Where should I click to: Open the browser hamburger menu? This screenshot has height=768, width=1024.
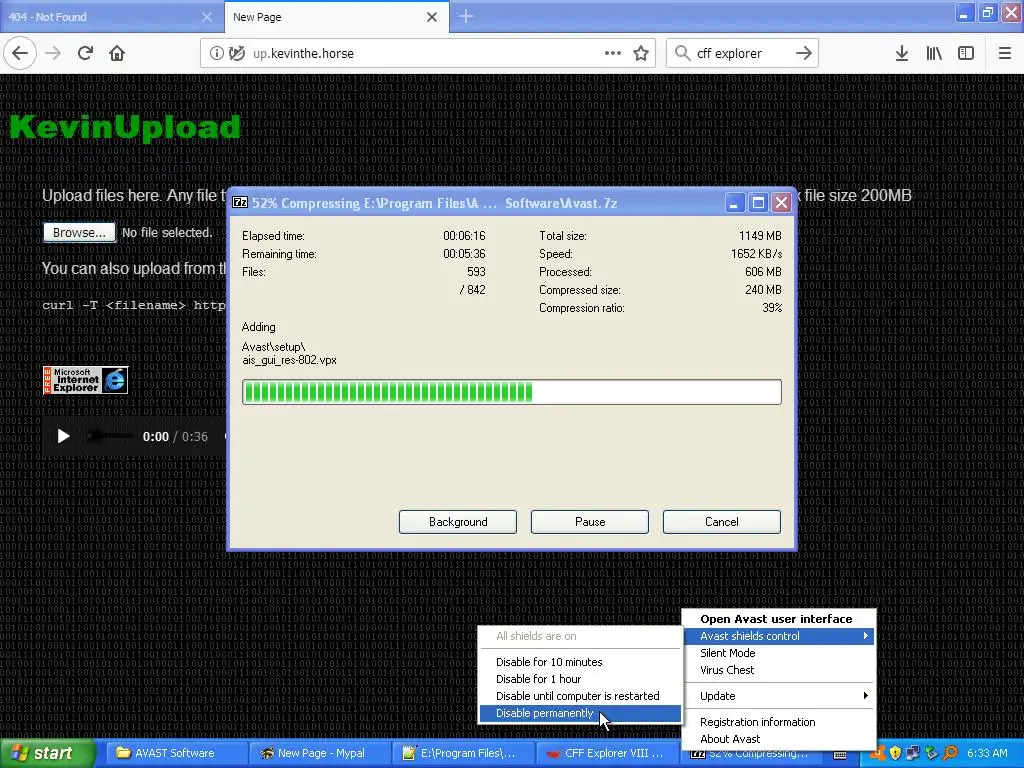point(1004,54)
